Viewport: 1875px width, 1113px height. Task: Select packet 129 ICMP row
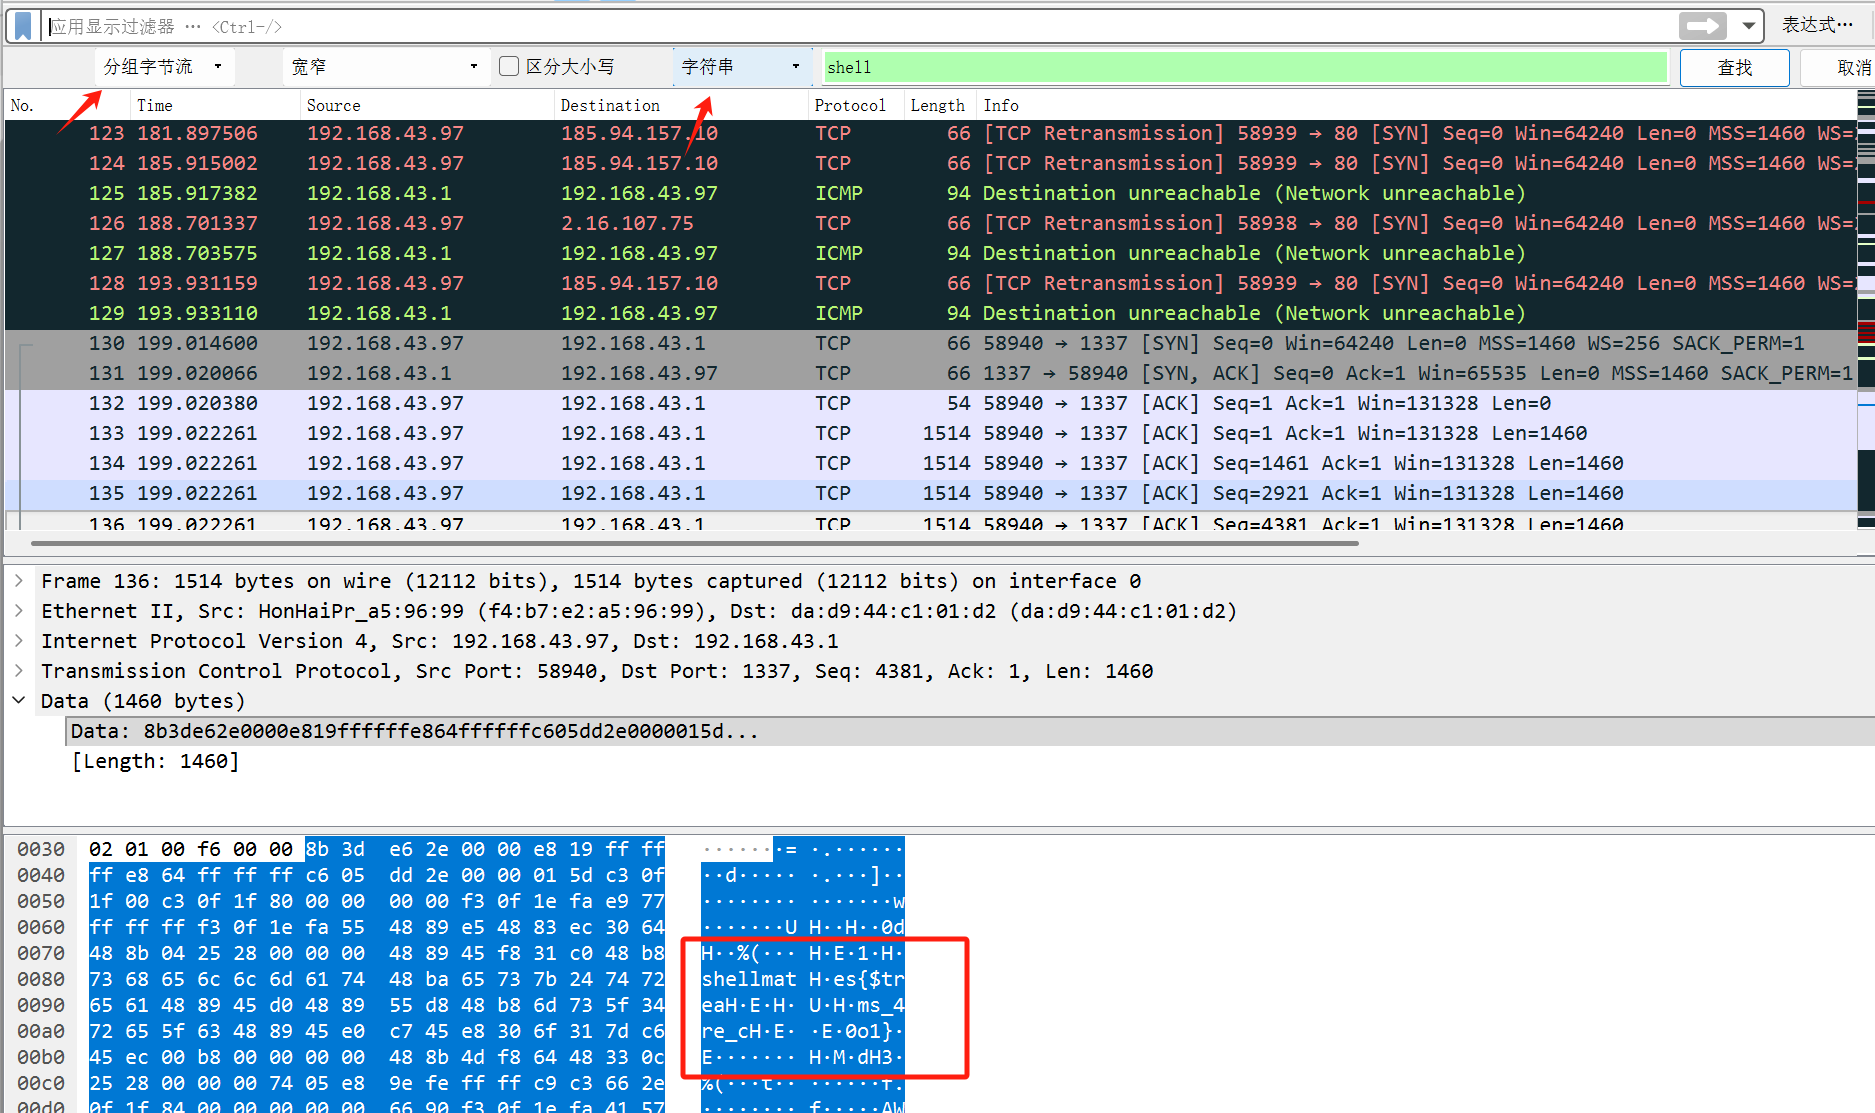(x=930, y=313)
